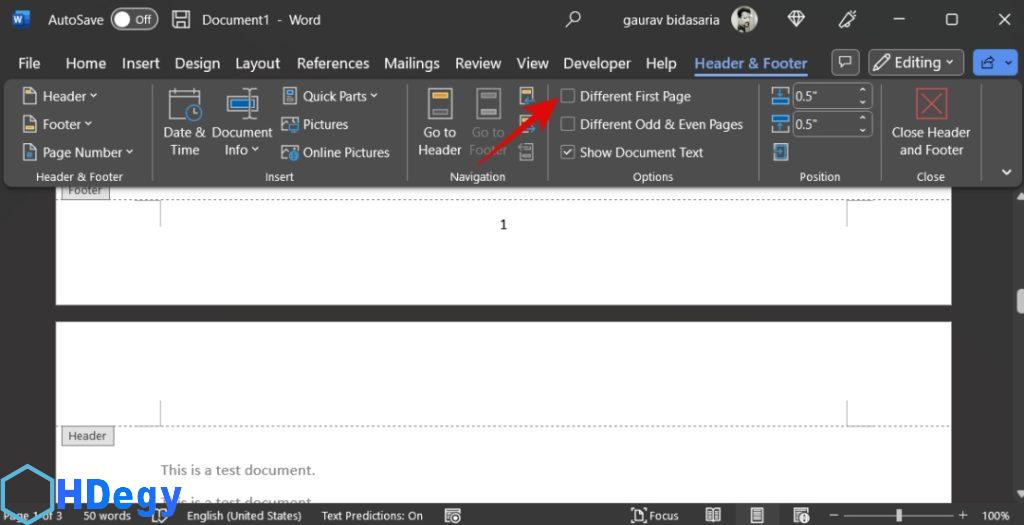Open the Editing mode button
The height and width of the screenshot is (525, 1024).
[916, 63]
